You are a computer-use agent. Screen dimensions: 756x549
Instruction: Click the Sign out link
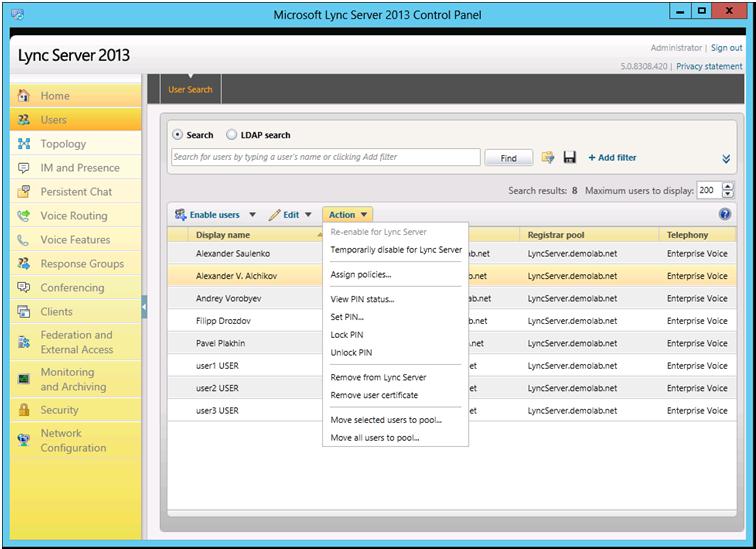coord(727,48)
